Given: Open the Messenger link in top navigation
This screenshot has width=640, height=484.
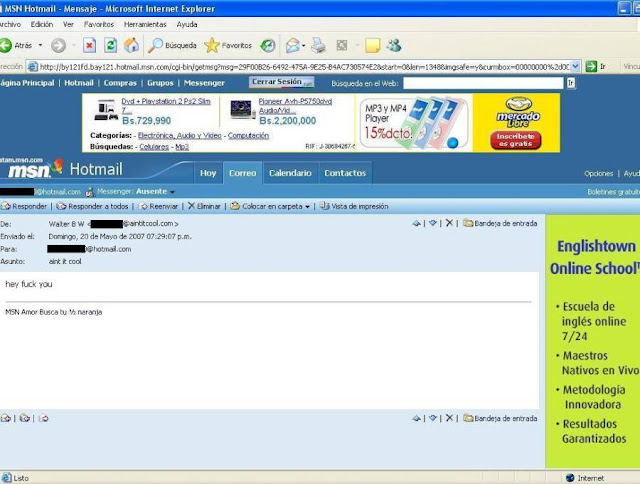Looking at the screenshot, I should (204, 83).
